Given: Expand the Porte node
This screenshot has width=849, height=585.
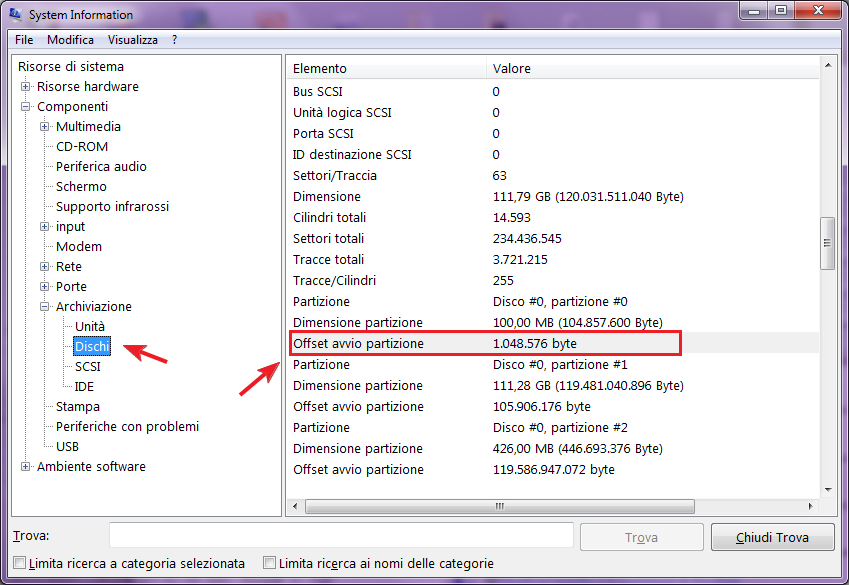Looking at the screenshot, I should click(x=44, y=287).
